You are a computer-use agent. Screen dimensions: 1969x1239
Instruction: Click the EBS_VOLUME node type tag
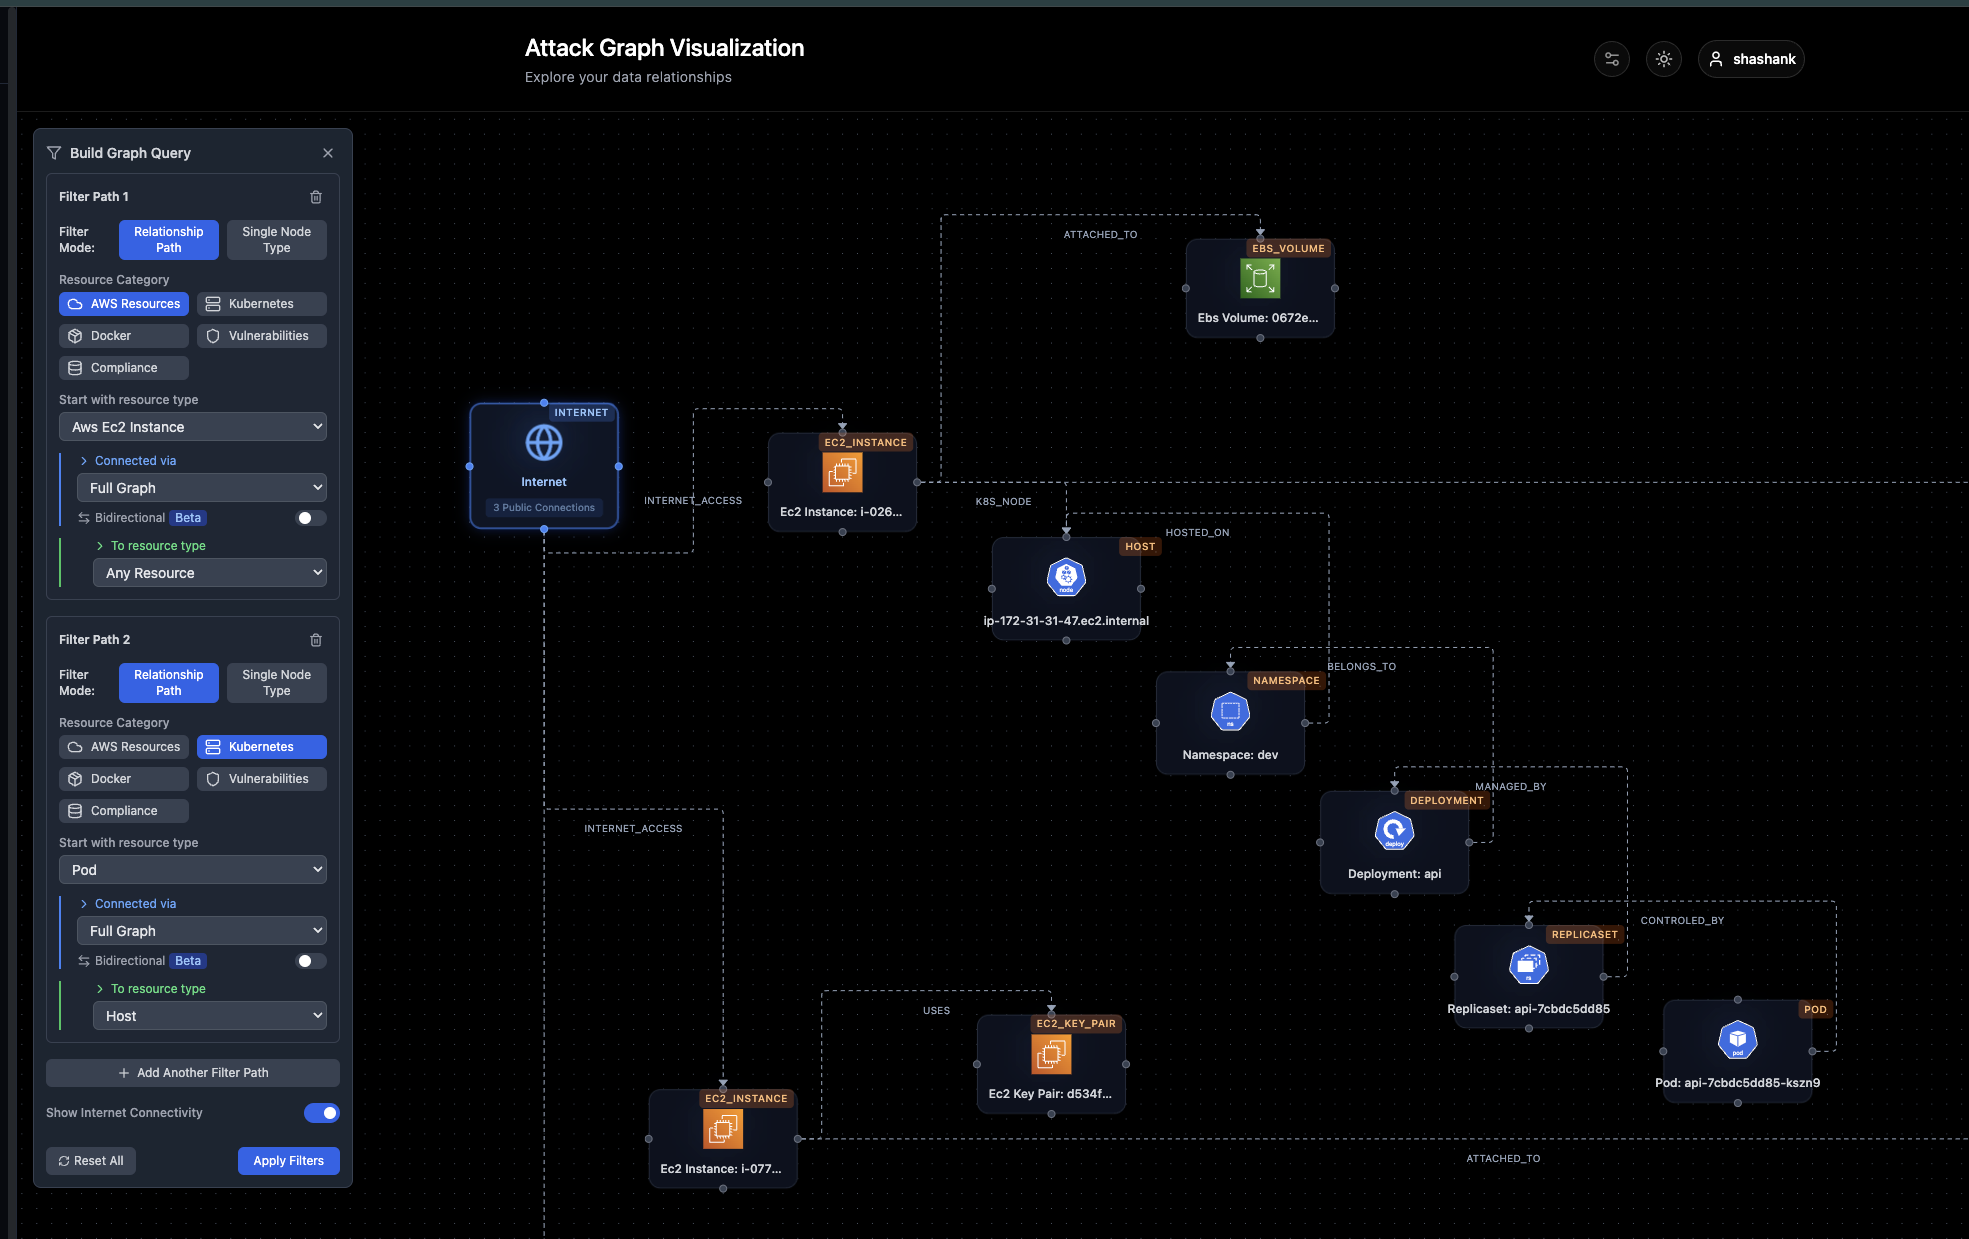(1288, 249)
